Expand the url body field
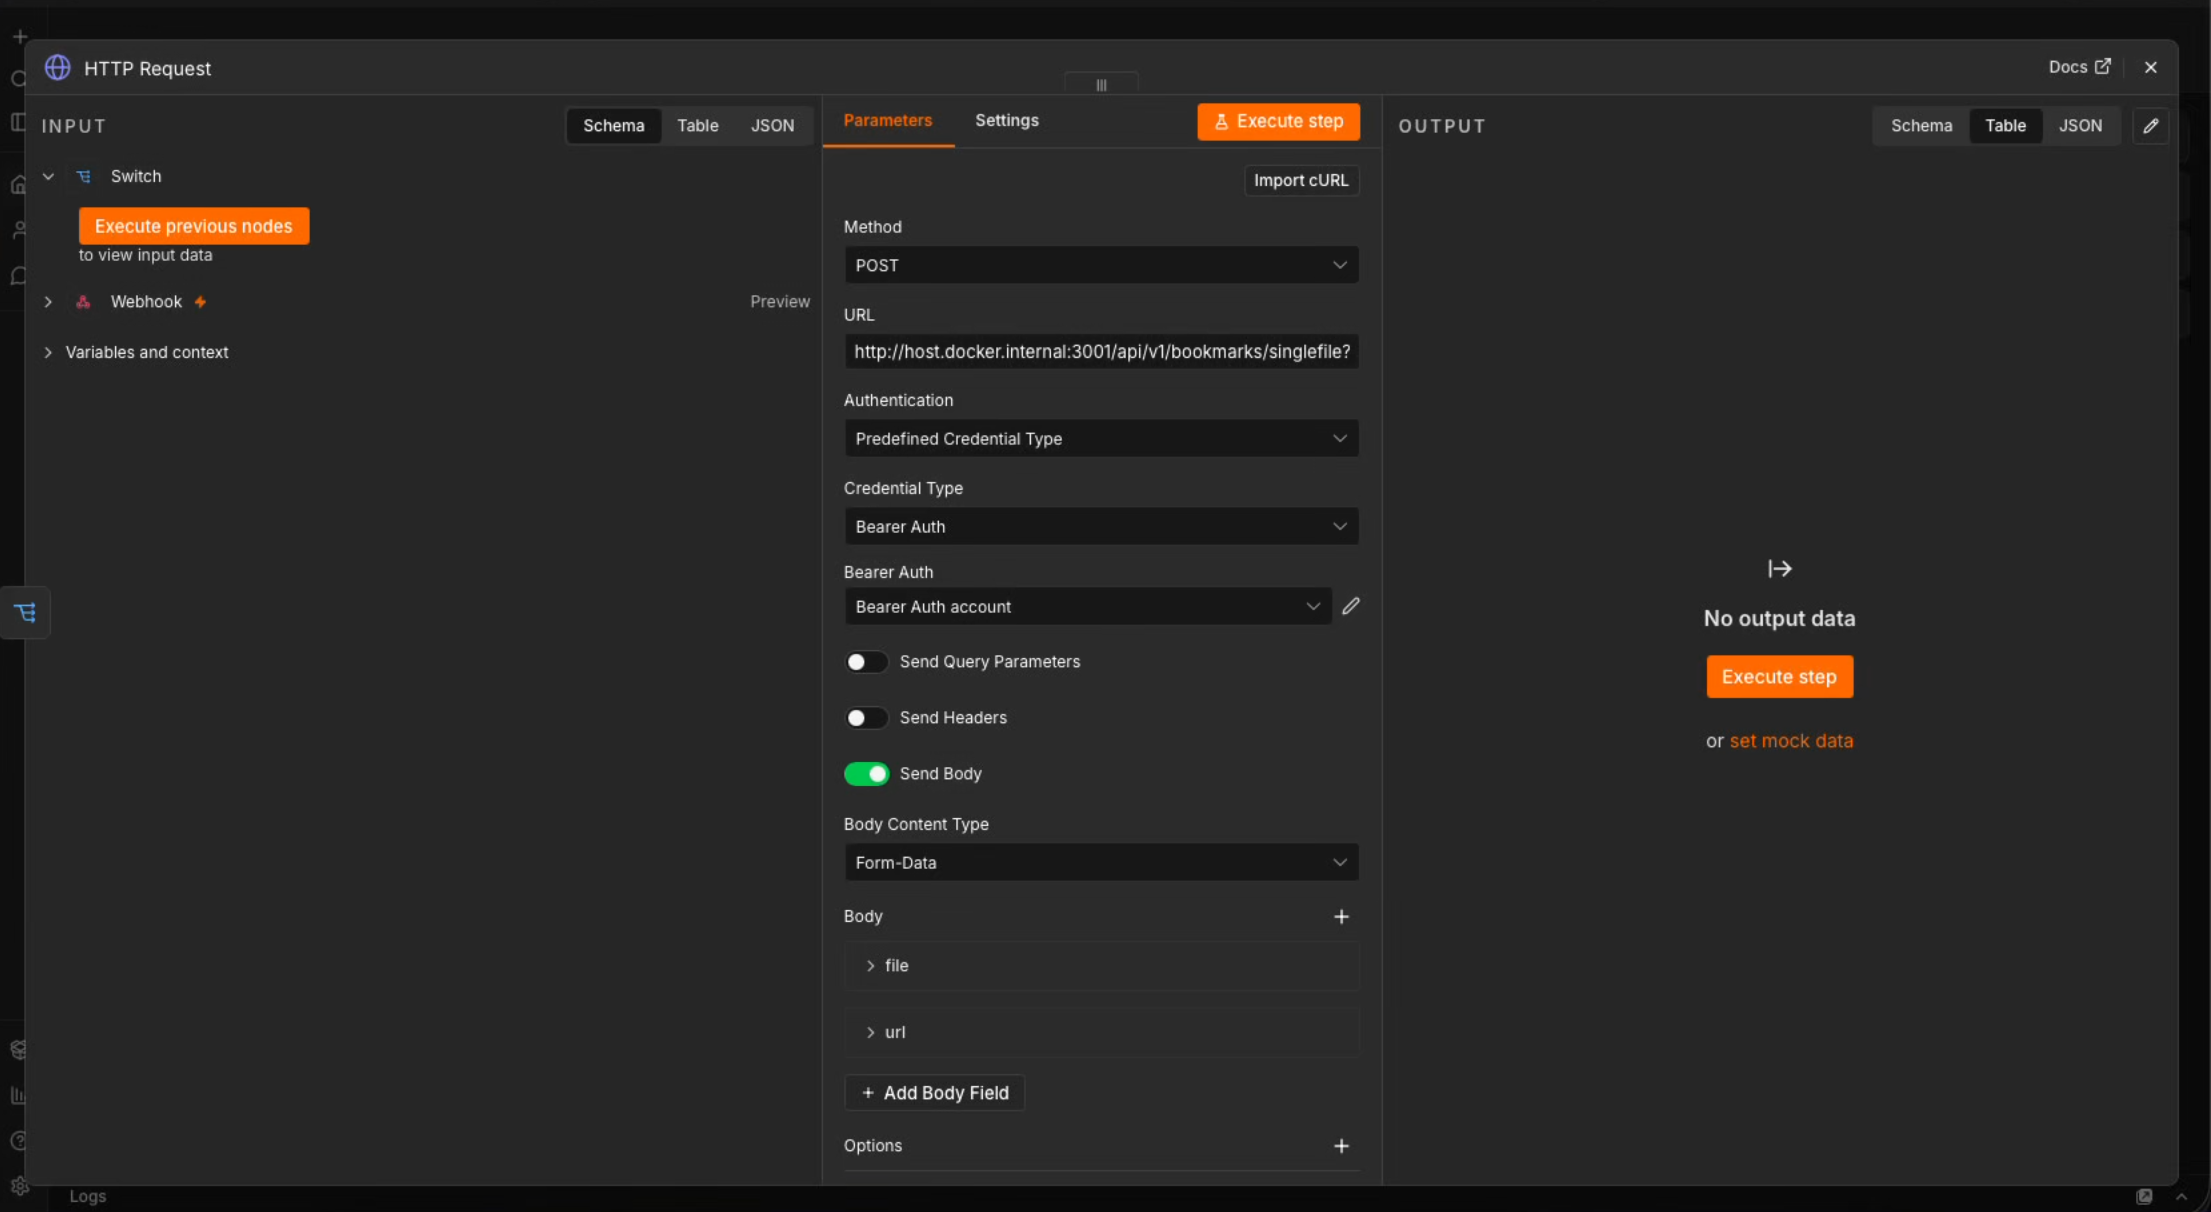This screenshot has width=2211, height=1212. [x=870, y=1032]
